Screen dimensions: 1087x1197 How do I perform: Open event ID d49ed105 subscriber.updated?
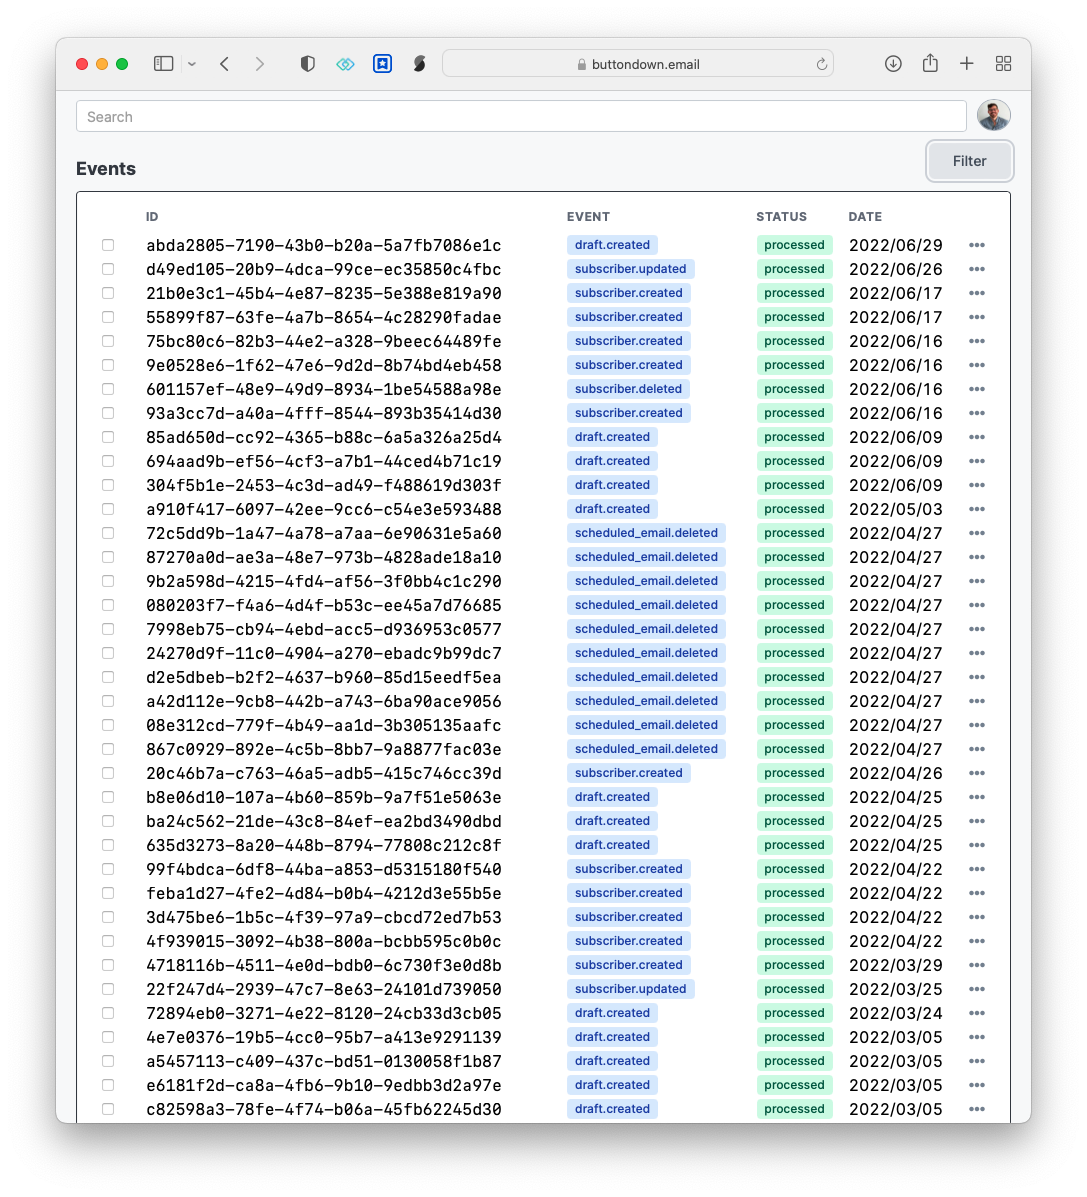(x=323, y=269)
